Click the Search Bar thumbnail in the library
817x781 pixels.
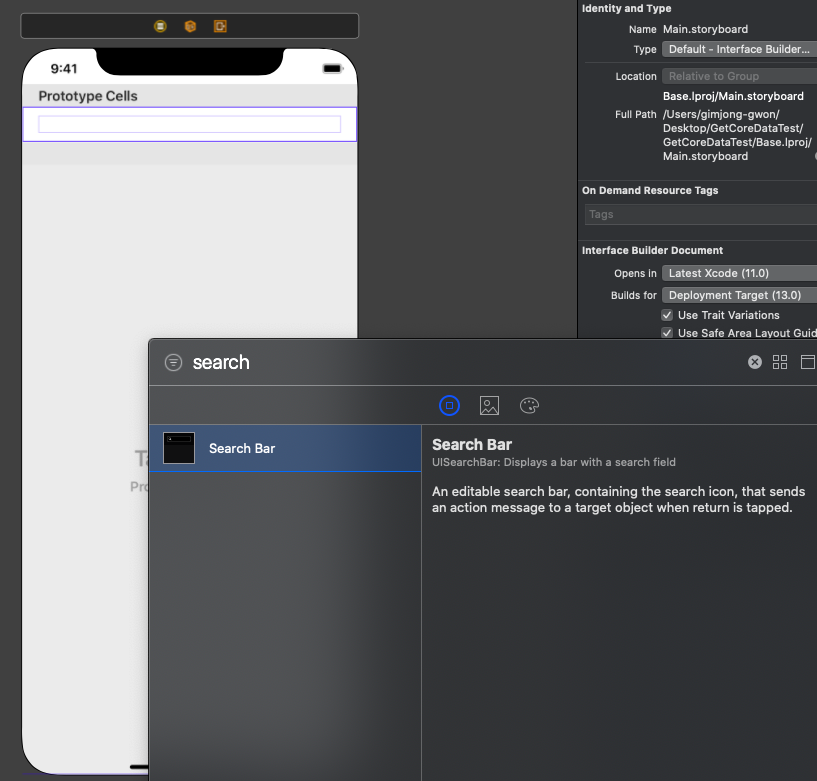tap(179, 448)
